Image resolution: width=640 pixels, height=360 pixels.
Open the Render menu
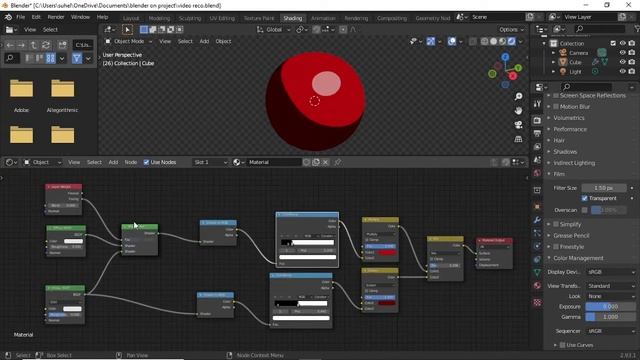56,17
